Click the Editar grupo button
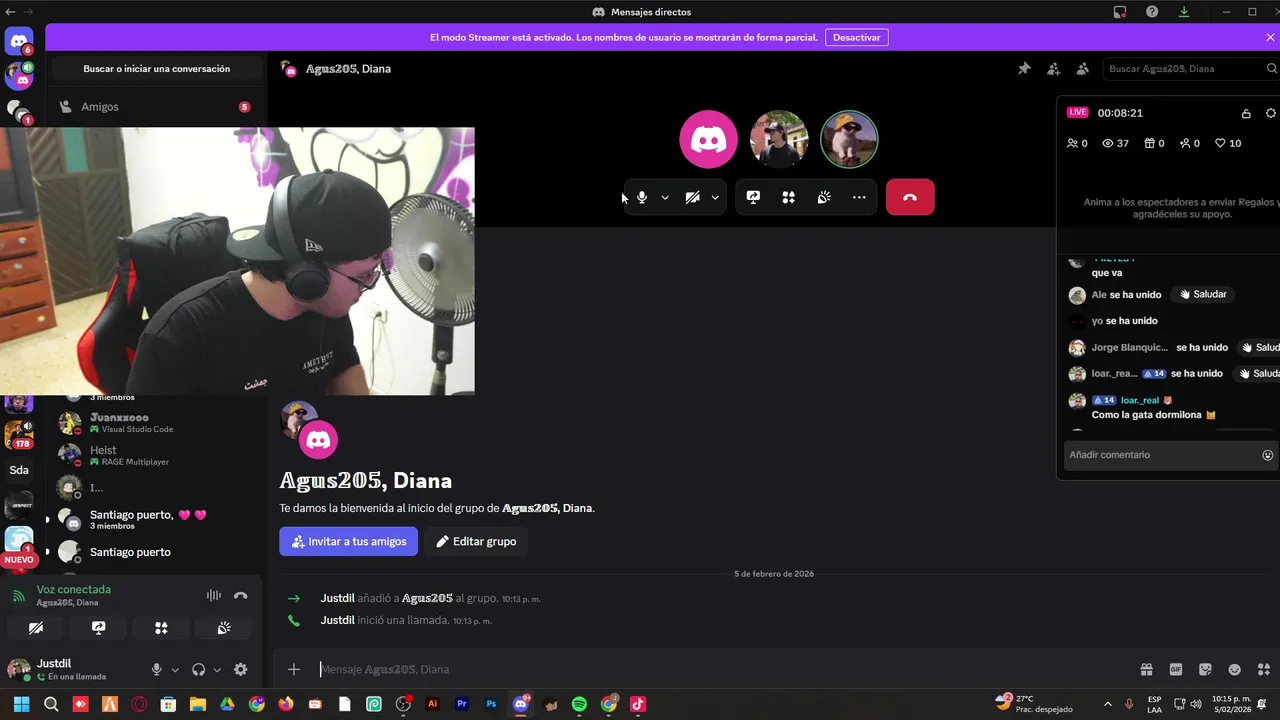1280x720 pixels. [476, 541]
